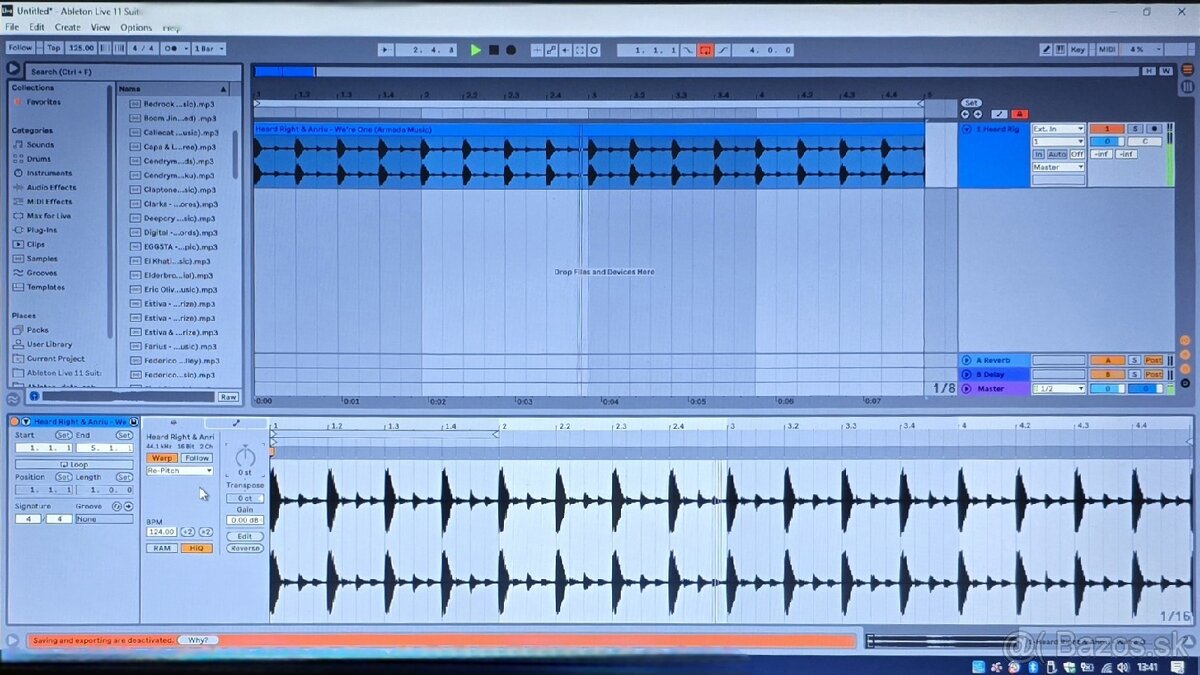This screenshot has height=675, width=1200.
Task: Click the Reverse button in clip view
Action: pos(244,548)
